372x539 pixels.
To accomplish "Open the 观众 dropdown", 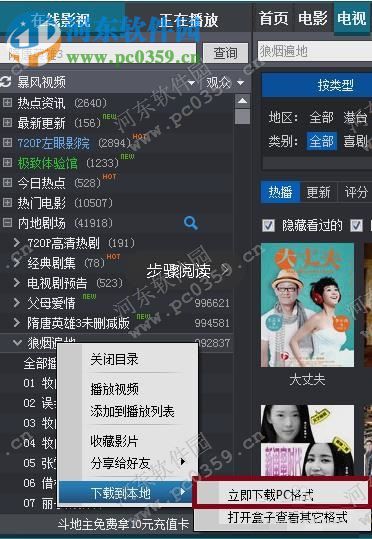I will pos(225,82).
